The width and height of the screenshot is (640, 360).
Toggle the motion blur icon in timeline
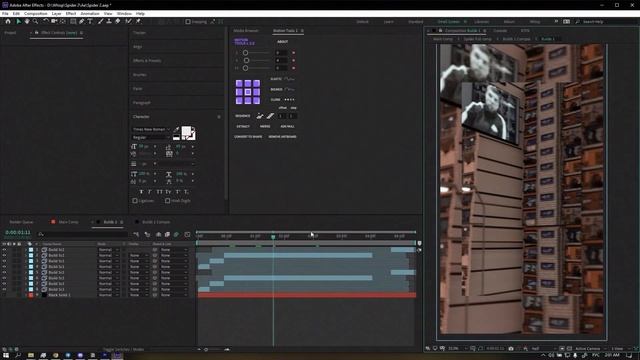176,235
